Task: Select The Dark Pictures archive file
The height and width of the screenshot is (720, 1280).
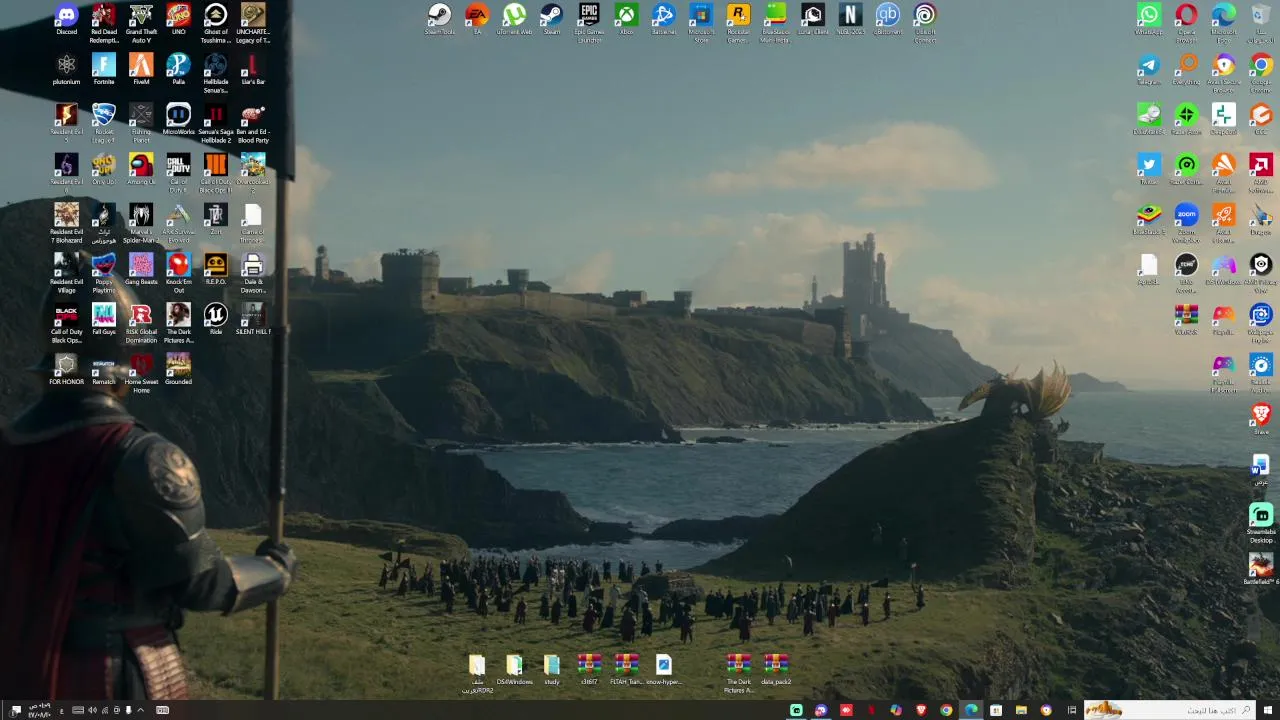Action: tap(738, 673)
